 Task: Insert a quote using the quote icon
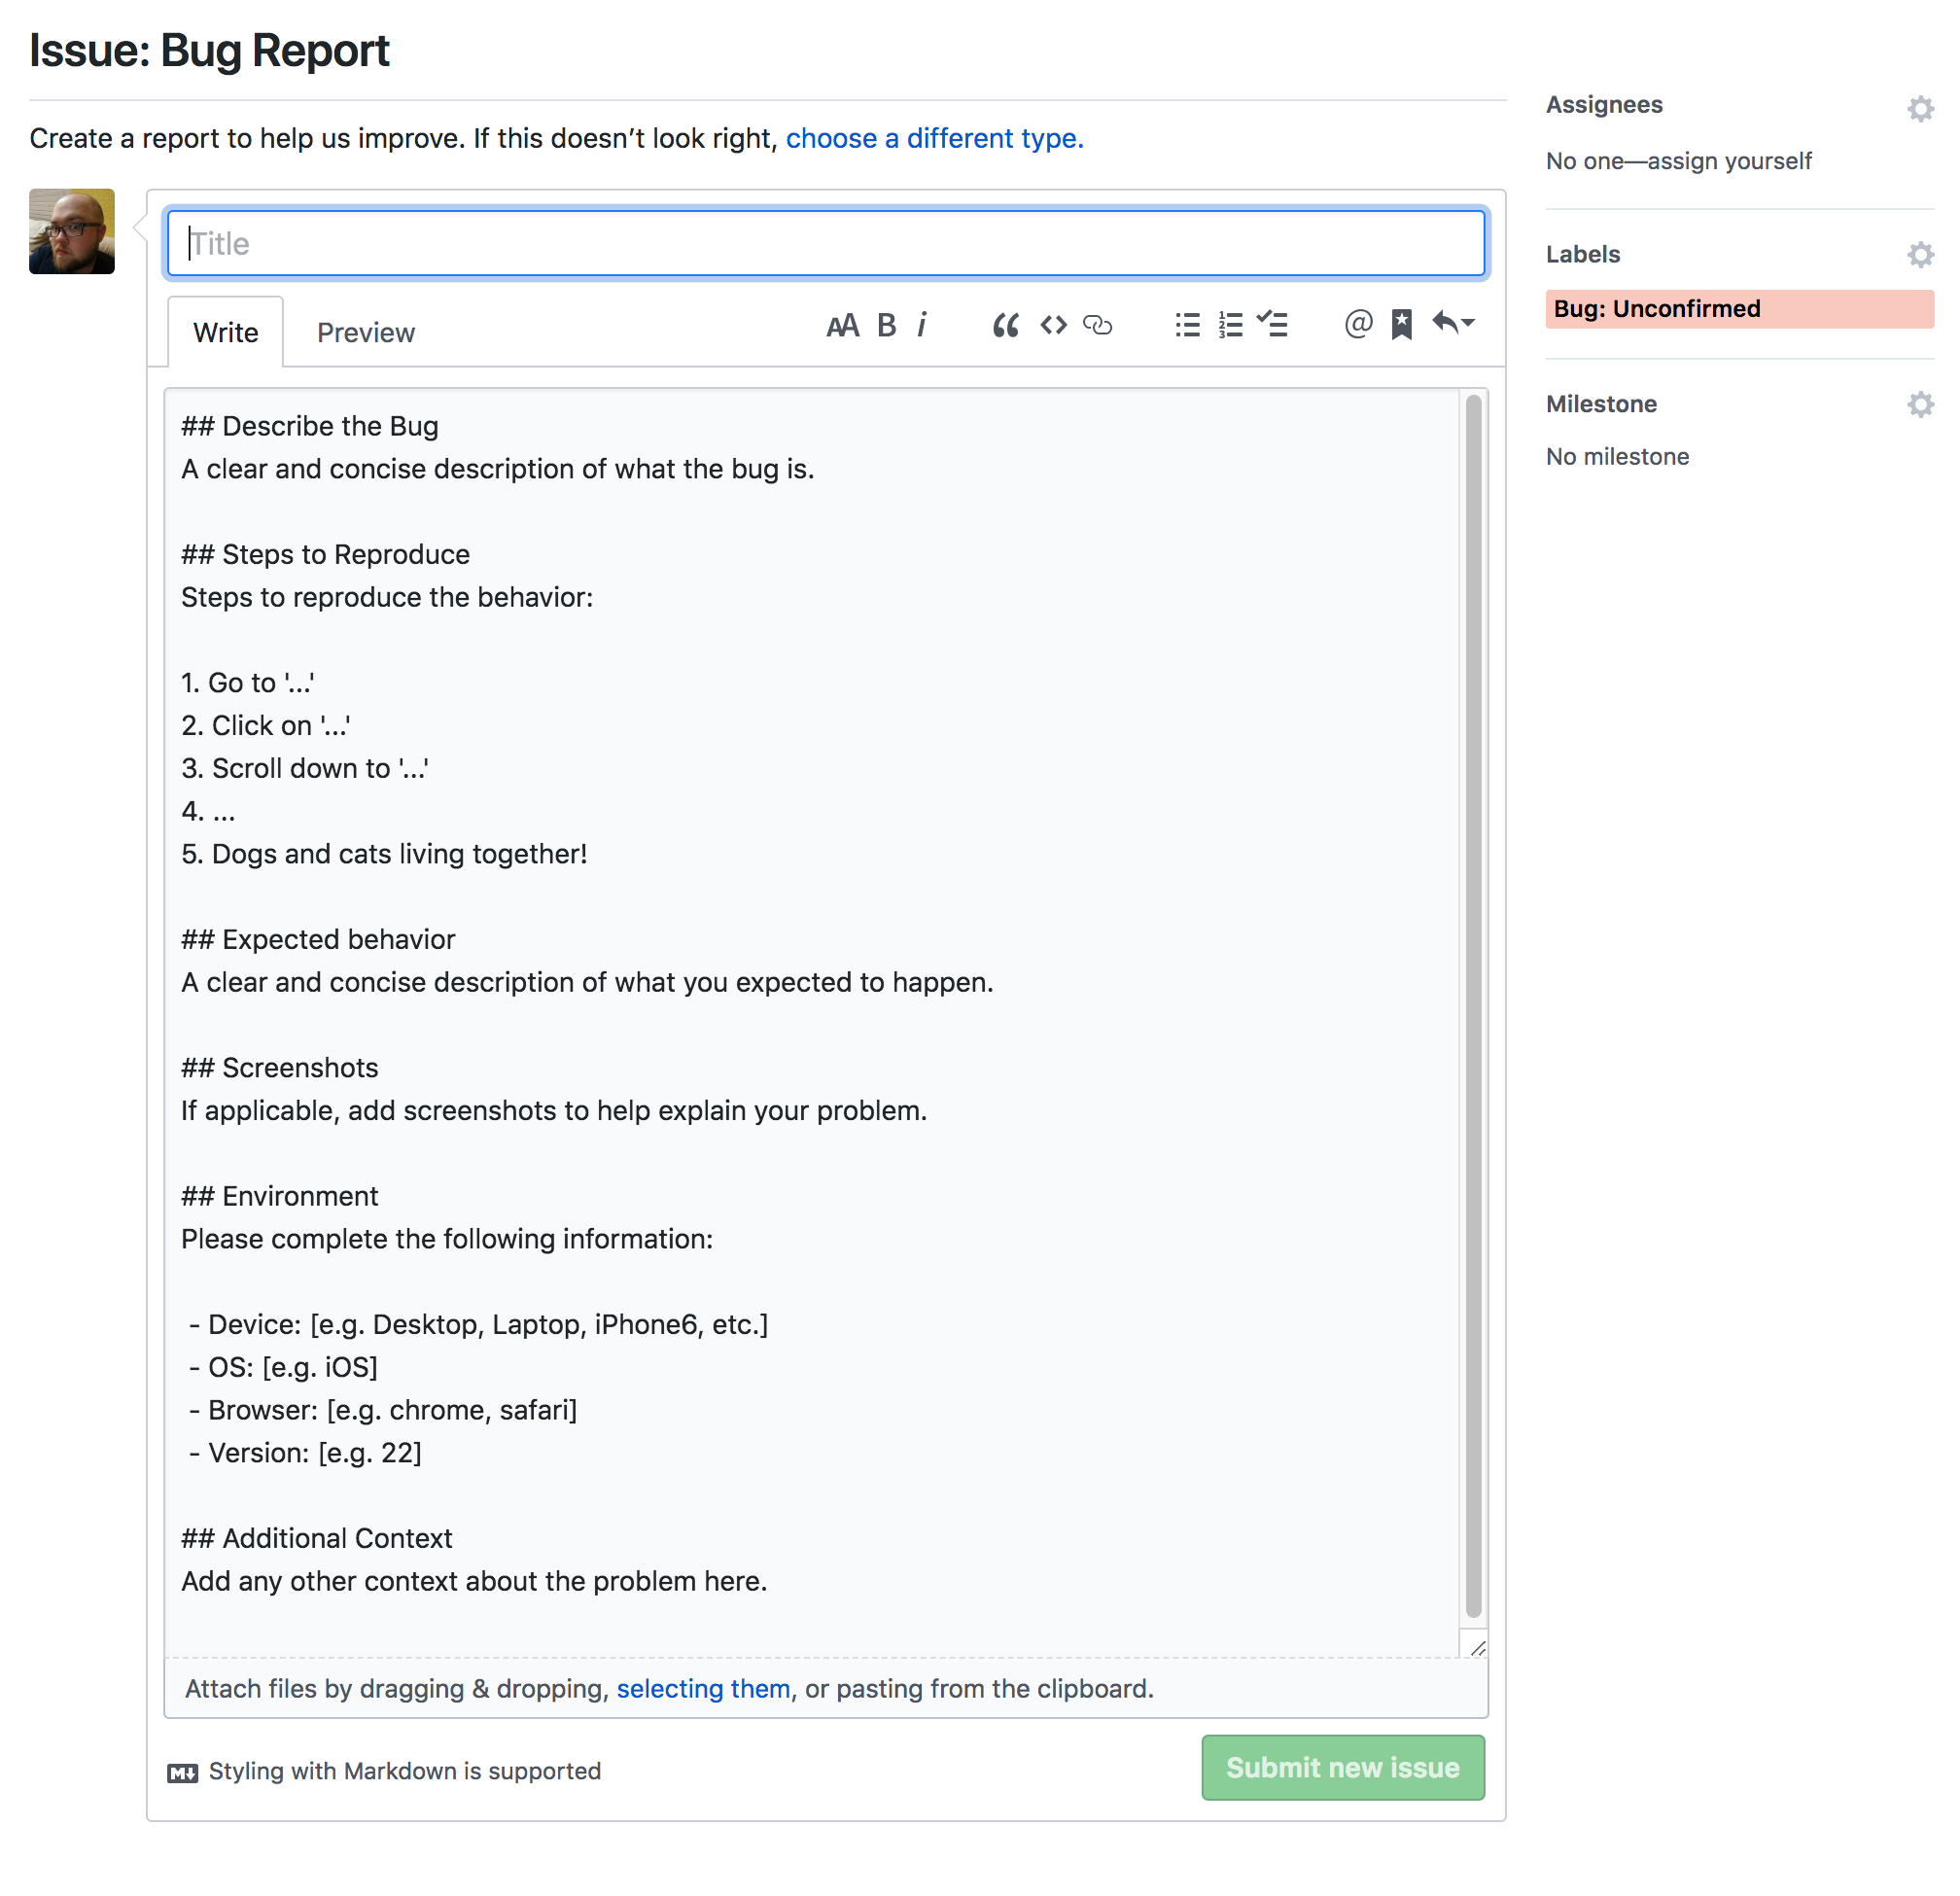[1005, 325]
